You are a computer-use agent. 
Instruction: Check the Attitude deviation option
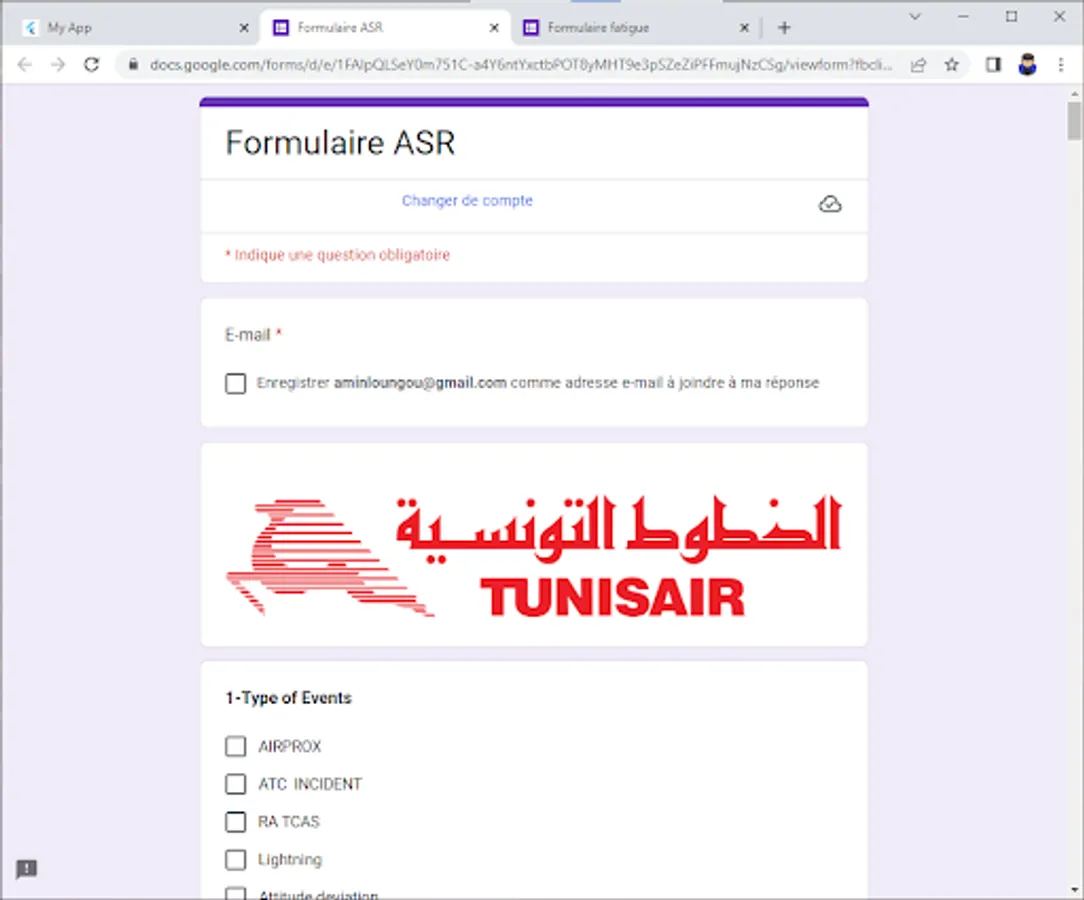[236, 894]
